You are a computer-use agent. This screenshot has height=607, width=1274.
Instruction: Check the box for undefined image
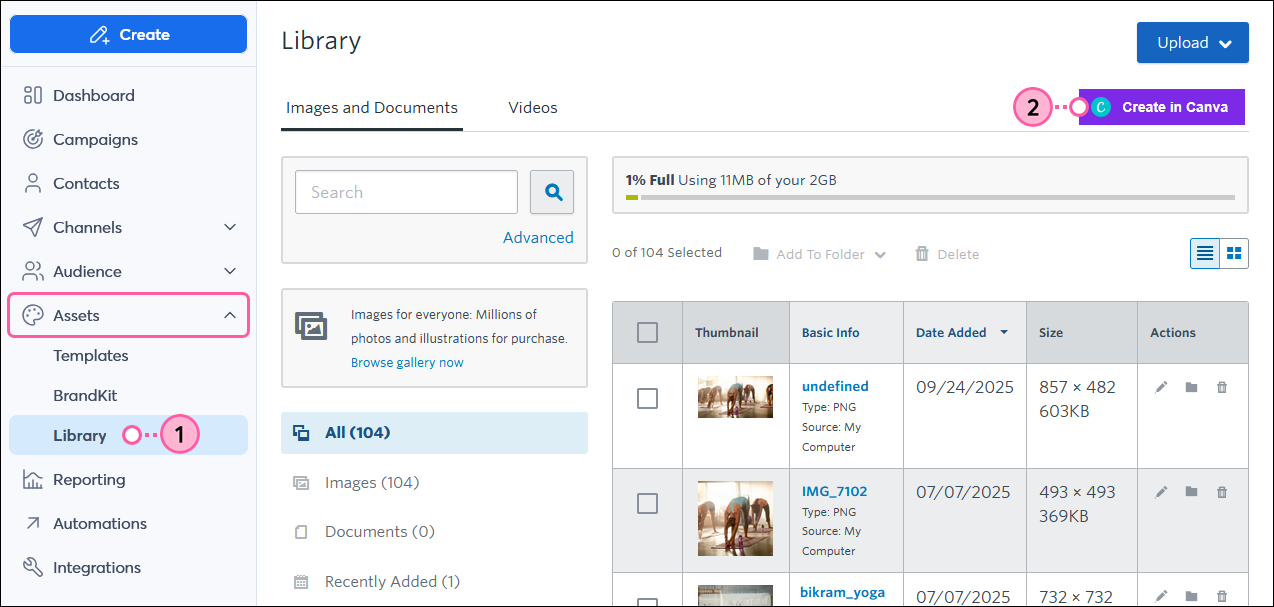click(x=647, y=399)
